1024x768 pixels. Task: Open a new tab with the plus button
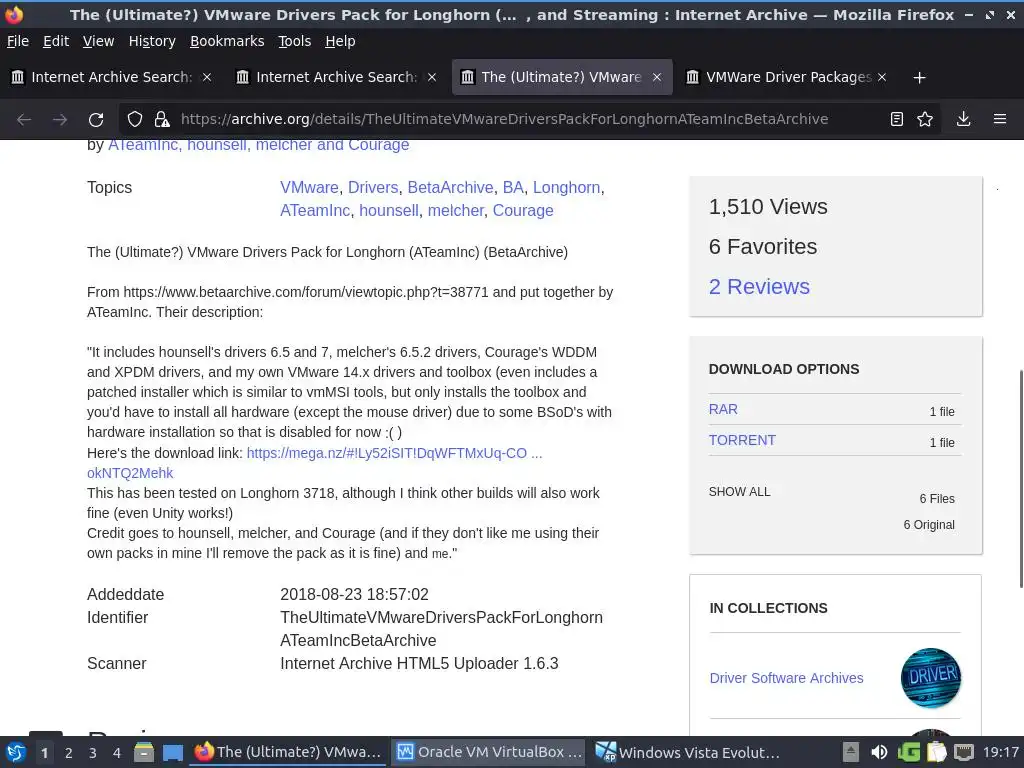tap(920, 78)
